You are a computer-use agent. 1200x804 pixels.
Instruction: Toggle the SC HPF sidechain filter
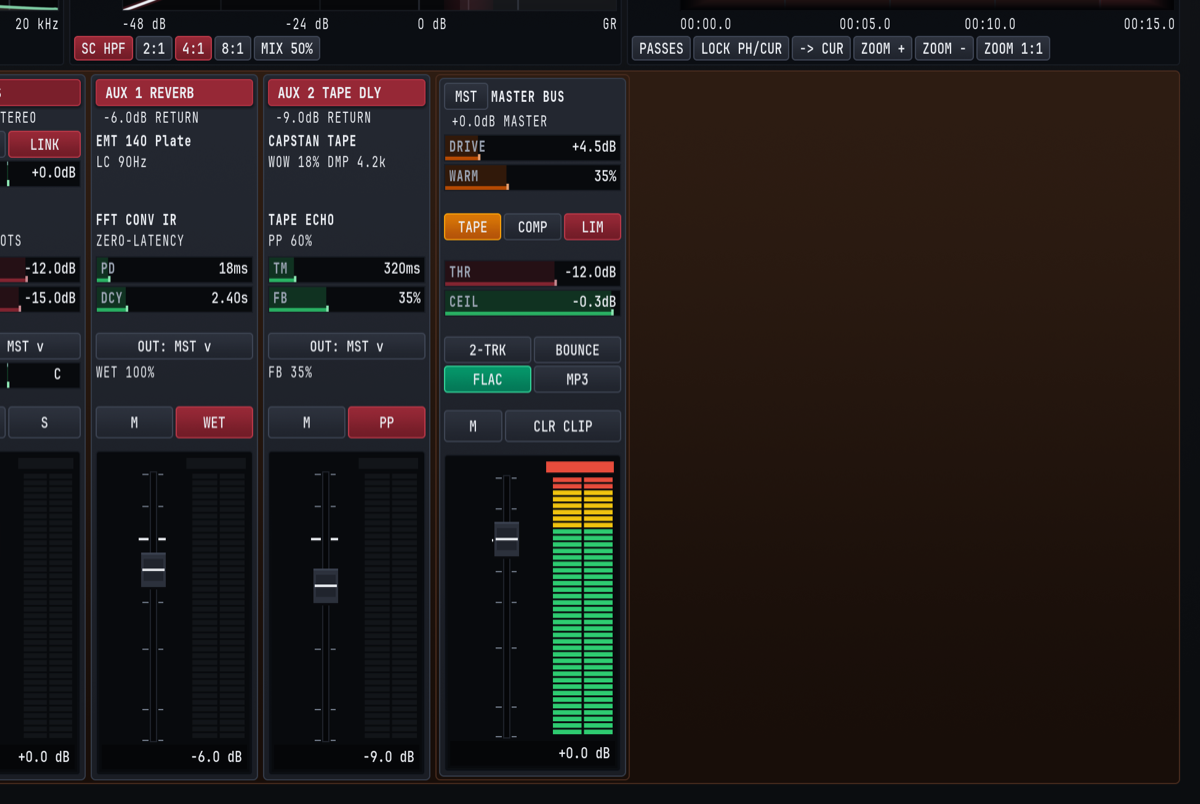(103, 48)
